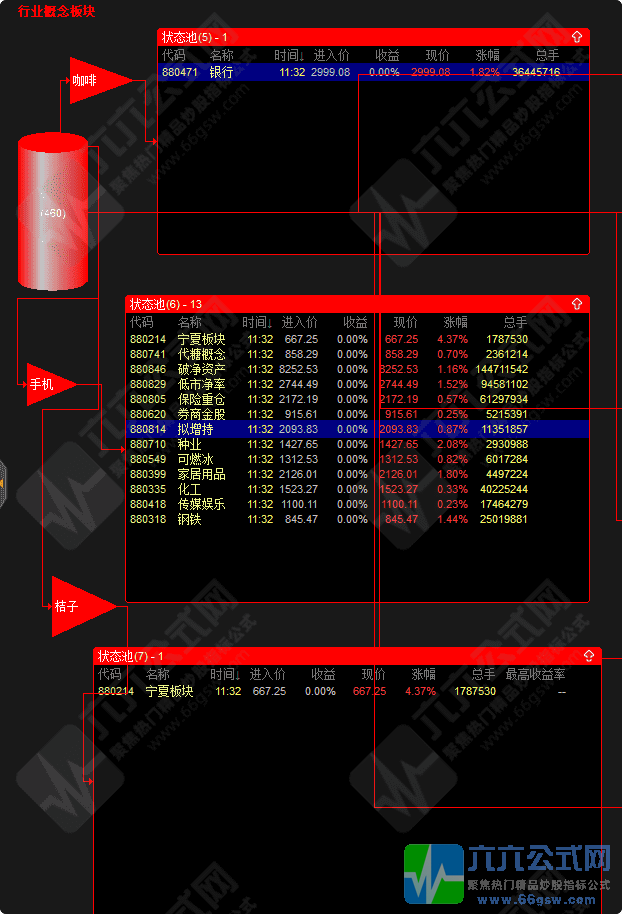622x914 pixels.
Task: Sort 状态池(5) by 涨幅 column header
Action: (x=488, y=55)
